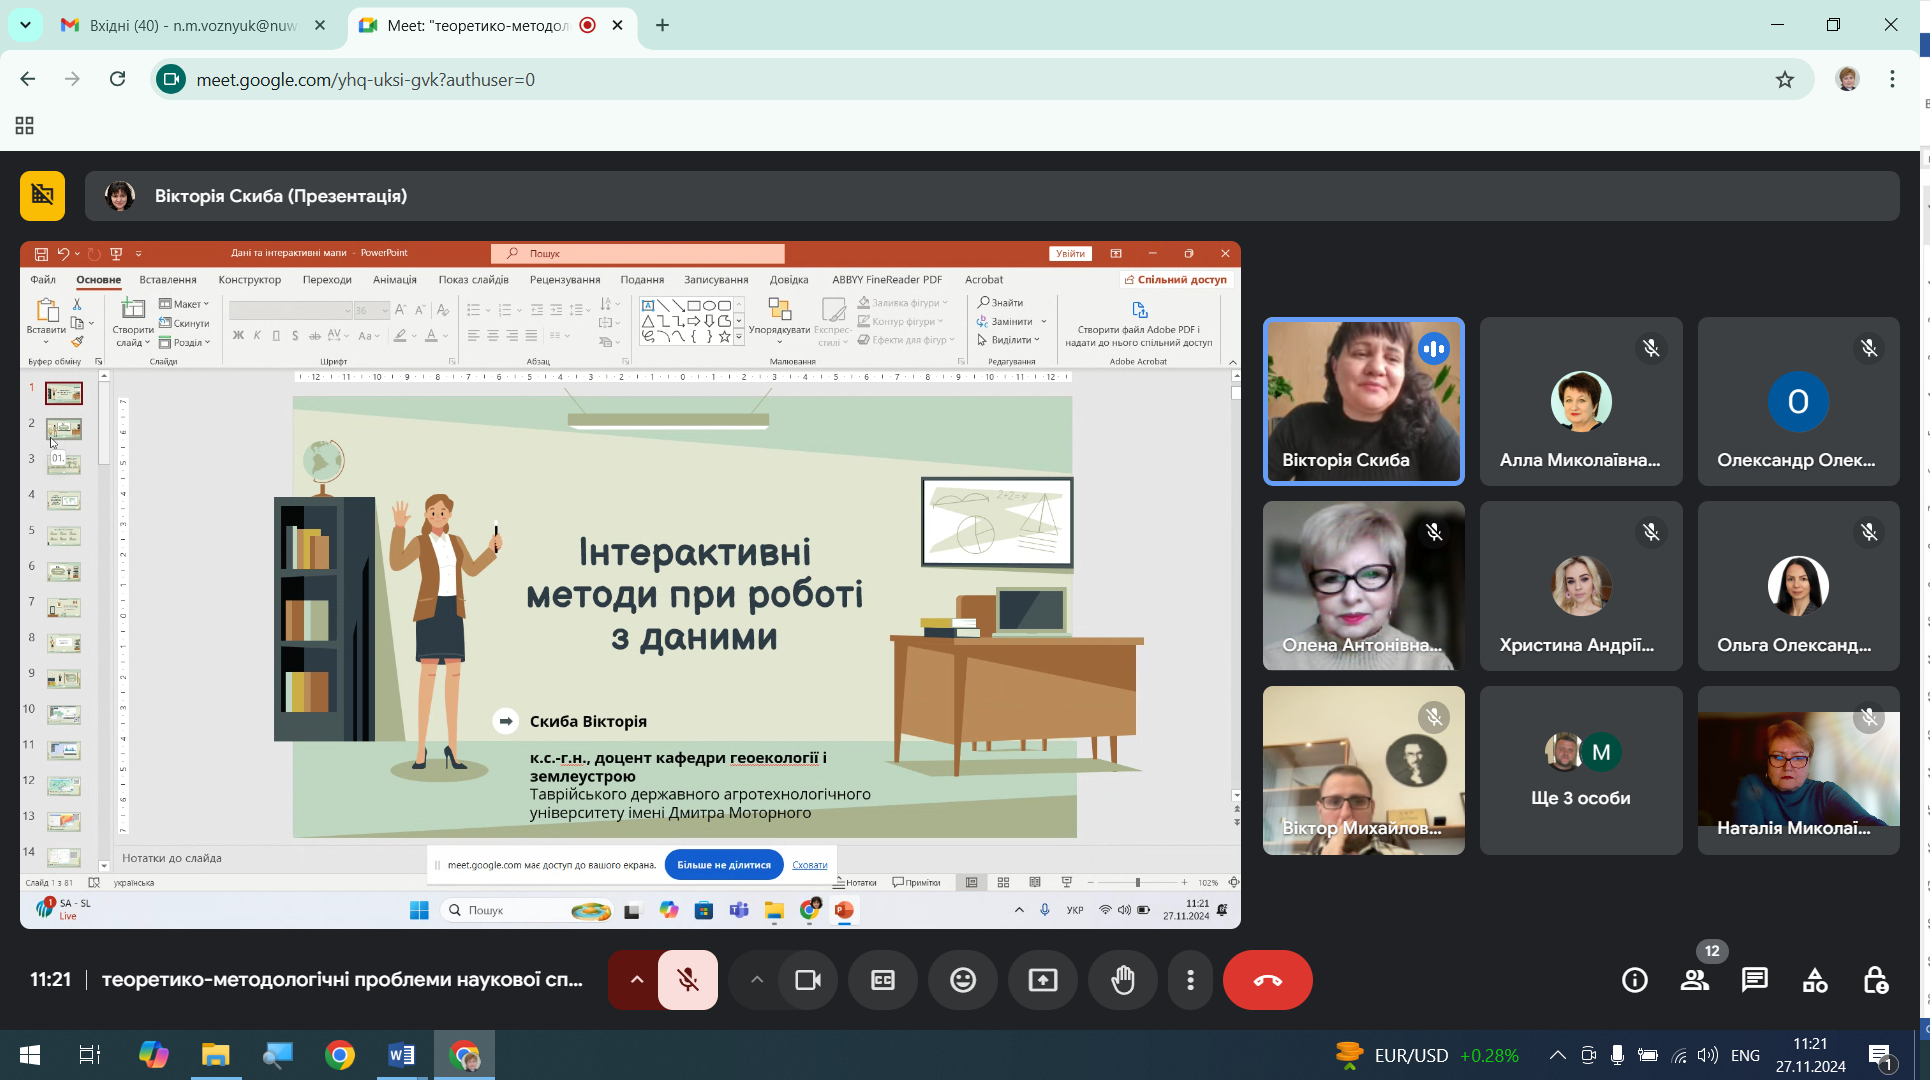The image size is (1930, 1080).
Task: Unmute the microphone toggle button
Action: [x=688, y=980]
